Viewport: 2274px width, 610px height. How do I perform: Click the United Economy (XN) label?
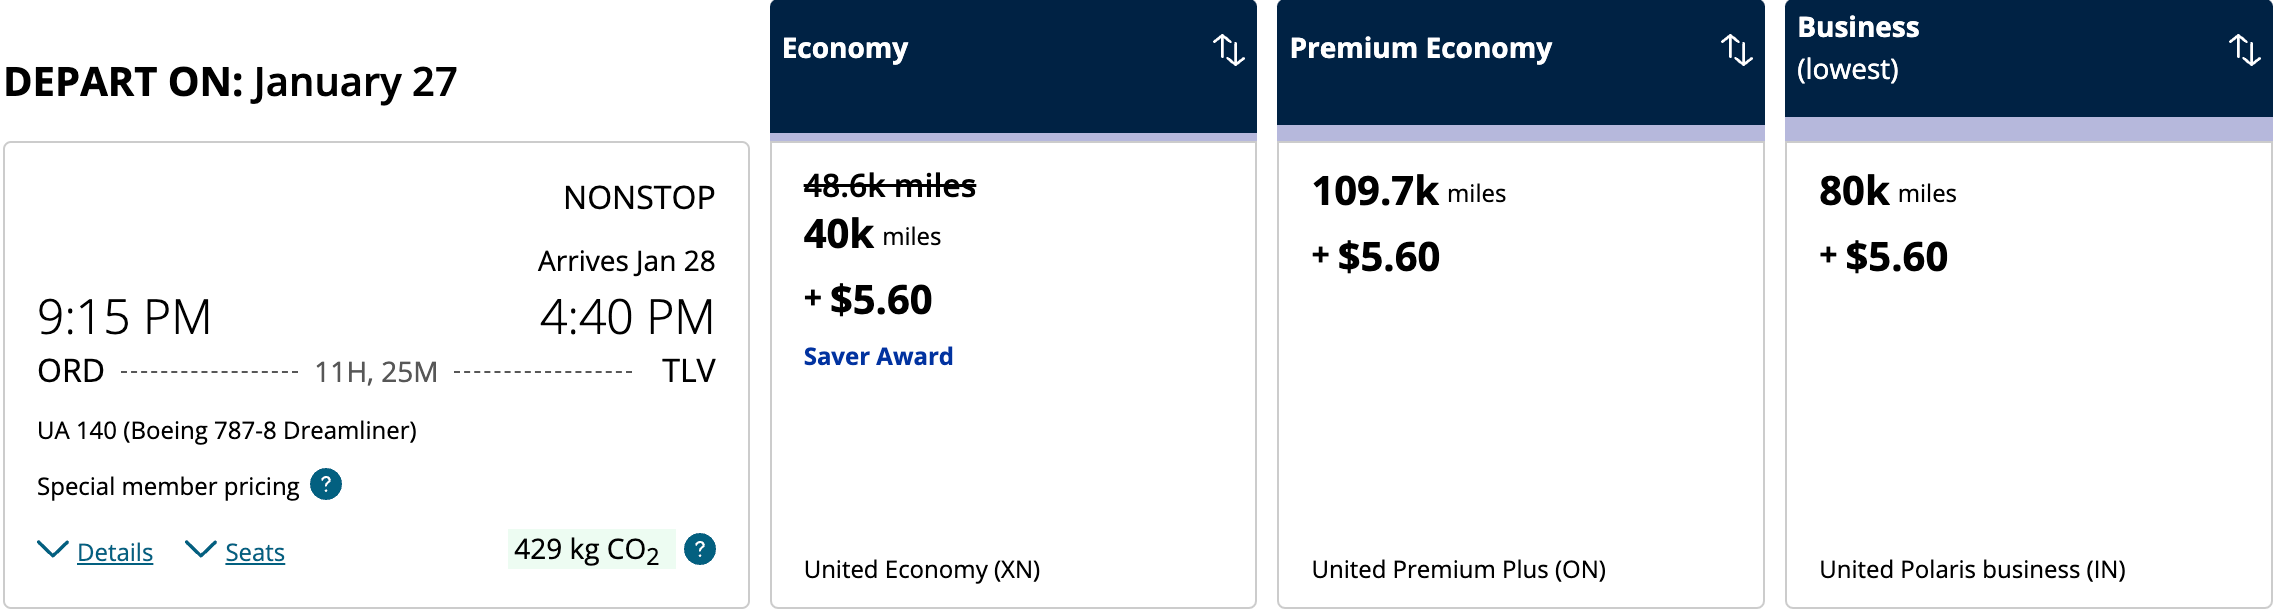coord(922,569)
